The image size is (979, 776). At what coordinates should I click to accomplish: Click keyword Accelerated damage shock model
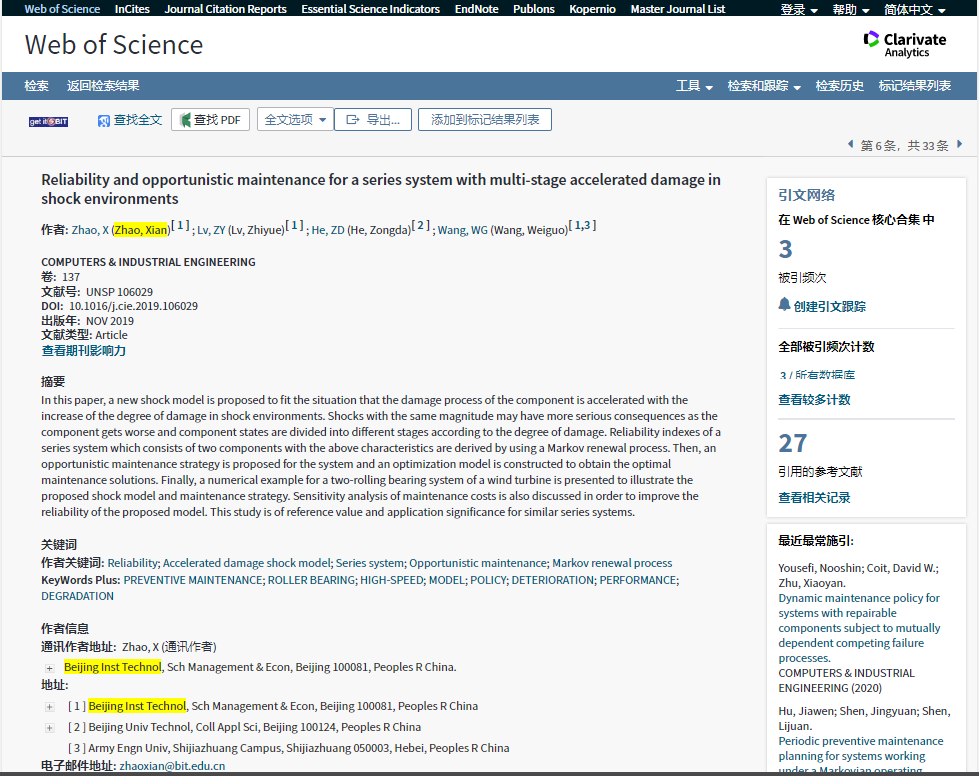(x=247, y=563)
